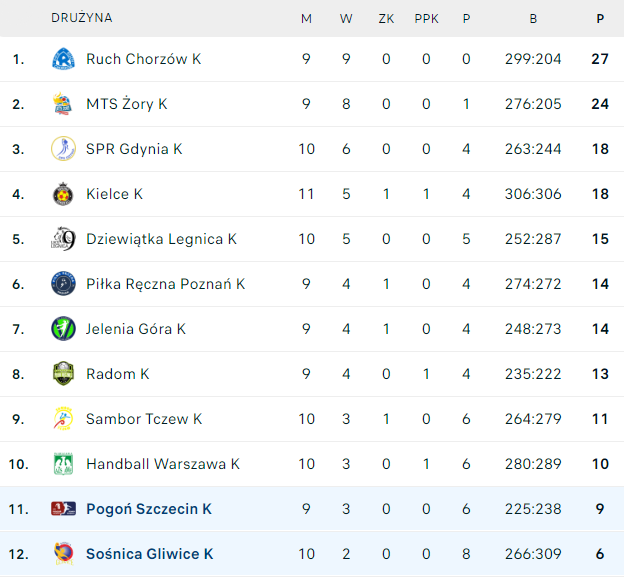Click the Handball Warszawa K logo
This screenshot has height=578, width=624.
pyautogui.click(x=63, y=464)
